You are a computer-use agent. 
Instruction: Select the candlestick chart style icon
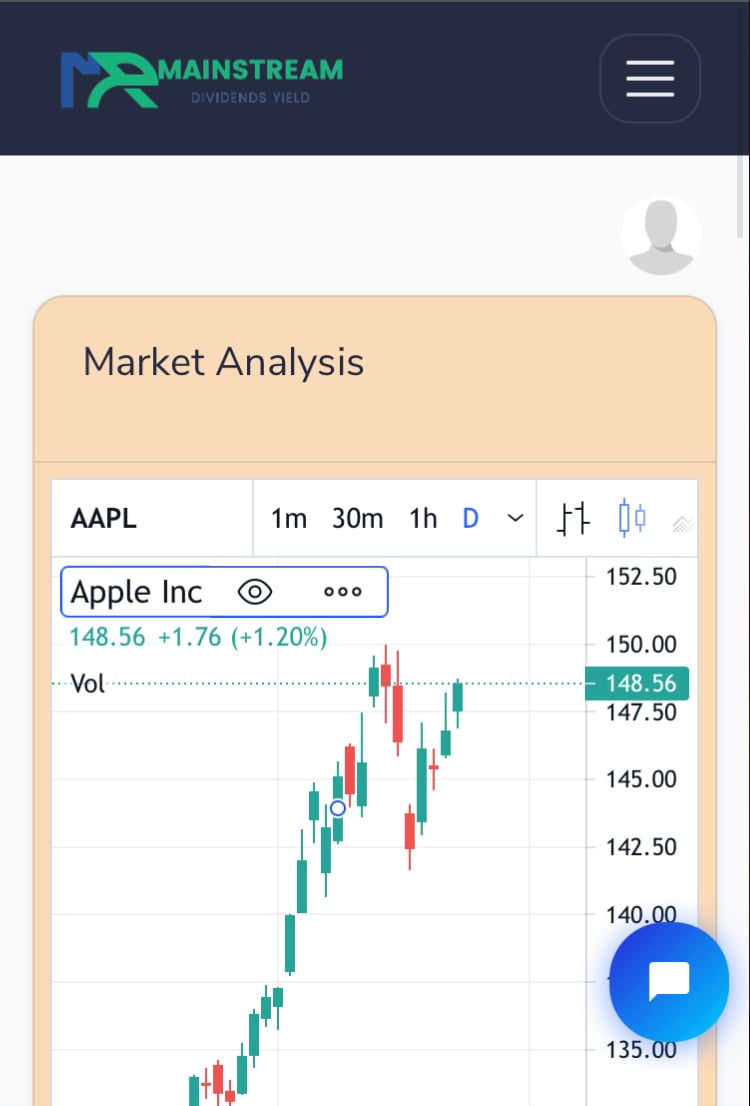point(631,519)
